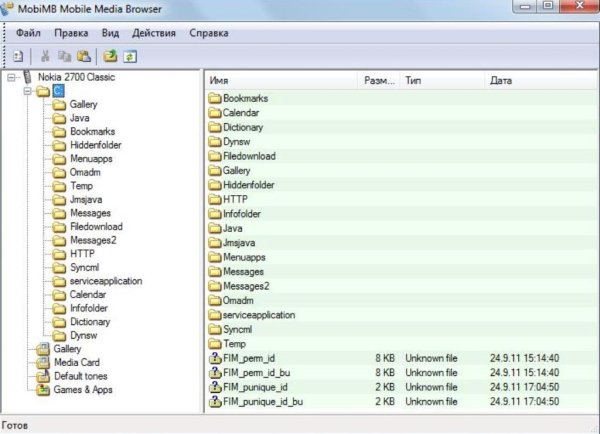Click the Cut scissors toolbar icon

[x=45, y=56]
